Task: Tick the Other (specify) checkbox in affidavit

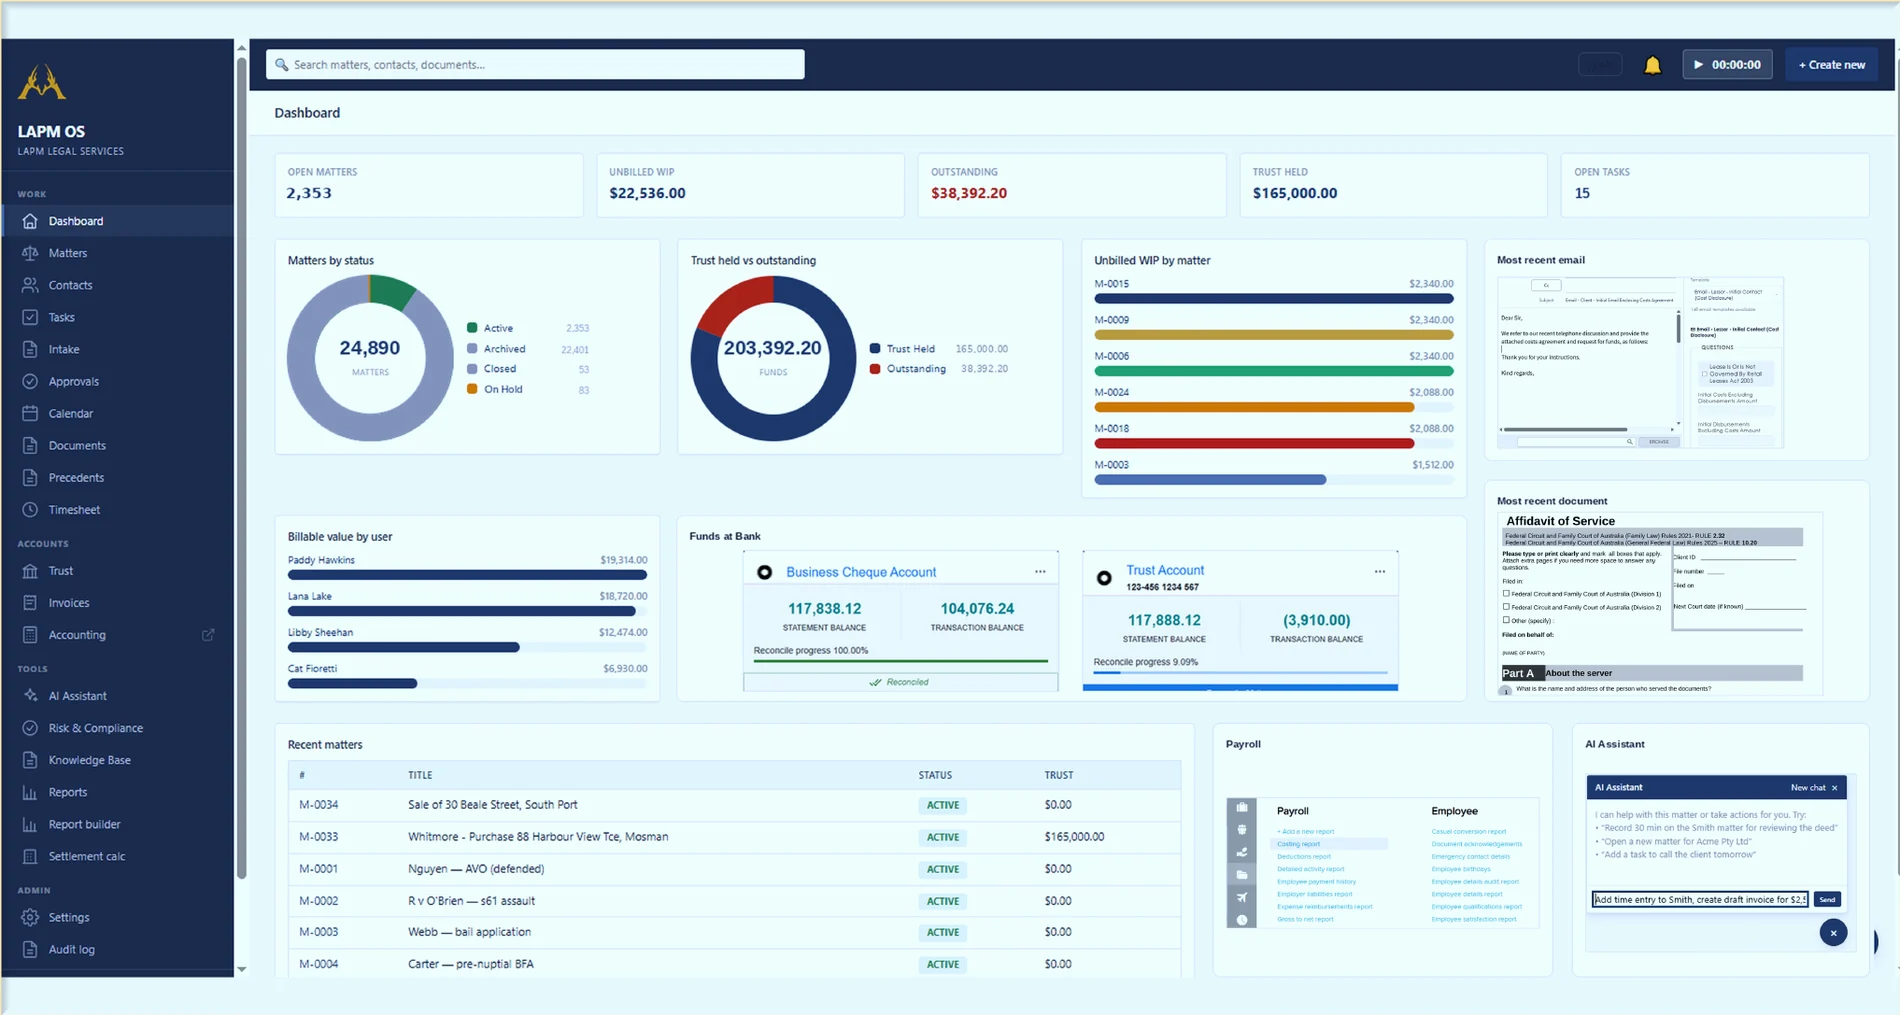Action: 1506,620
